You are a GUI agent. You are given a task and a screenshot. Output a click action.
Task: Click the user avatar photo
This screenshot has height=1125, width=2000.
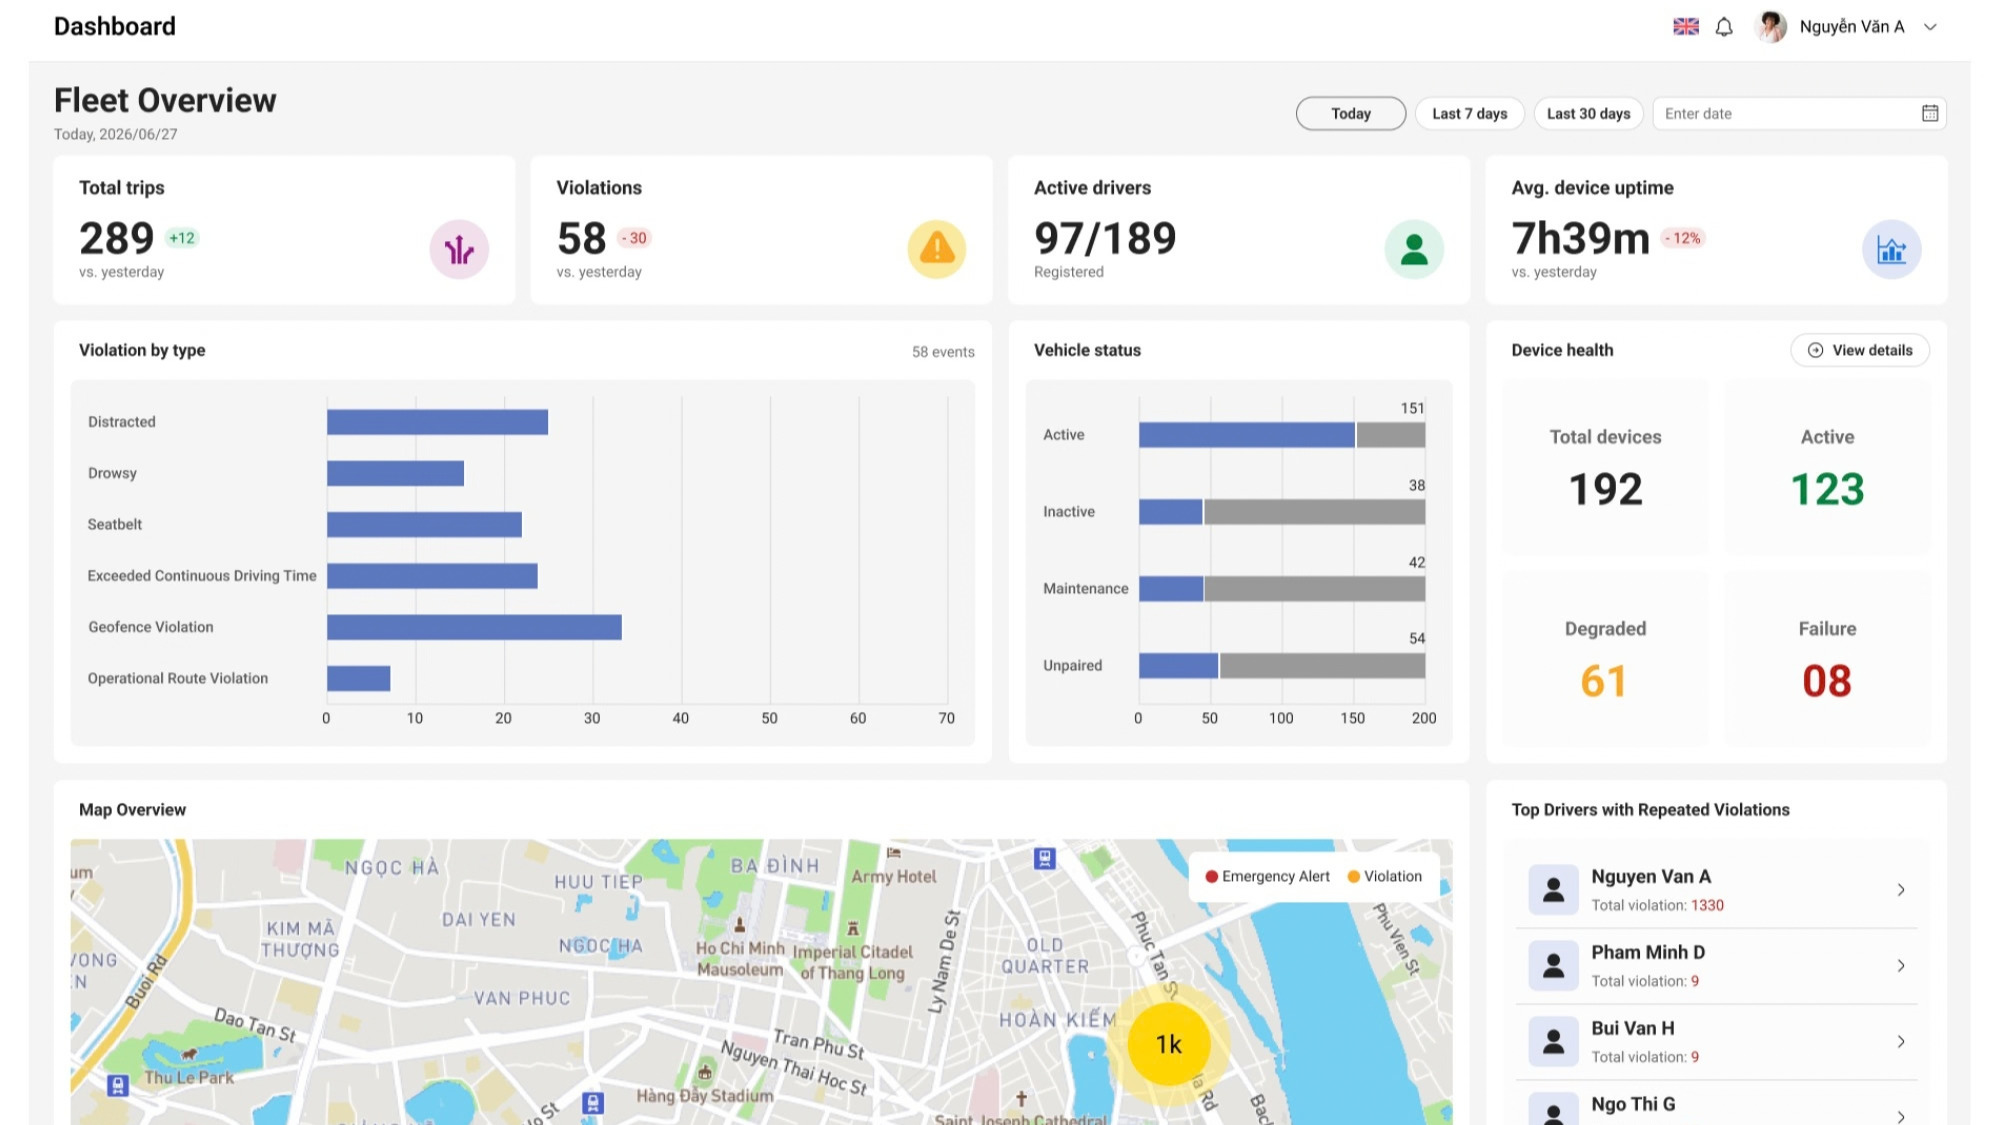coord(1771,27)
